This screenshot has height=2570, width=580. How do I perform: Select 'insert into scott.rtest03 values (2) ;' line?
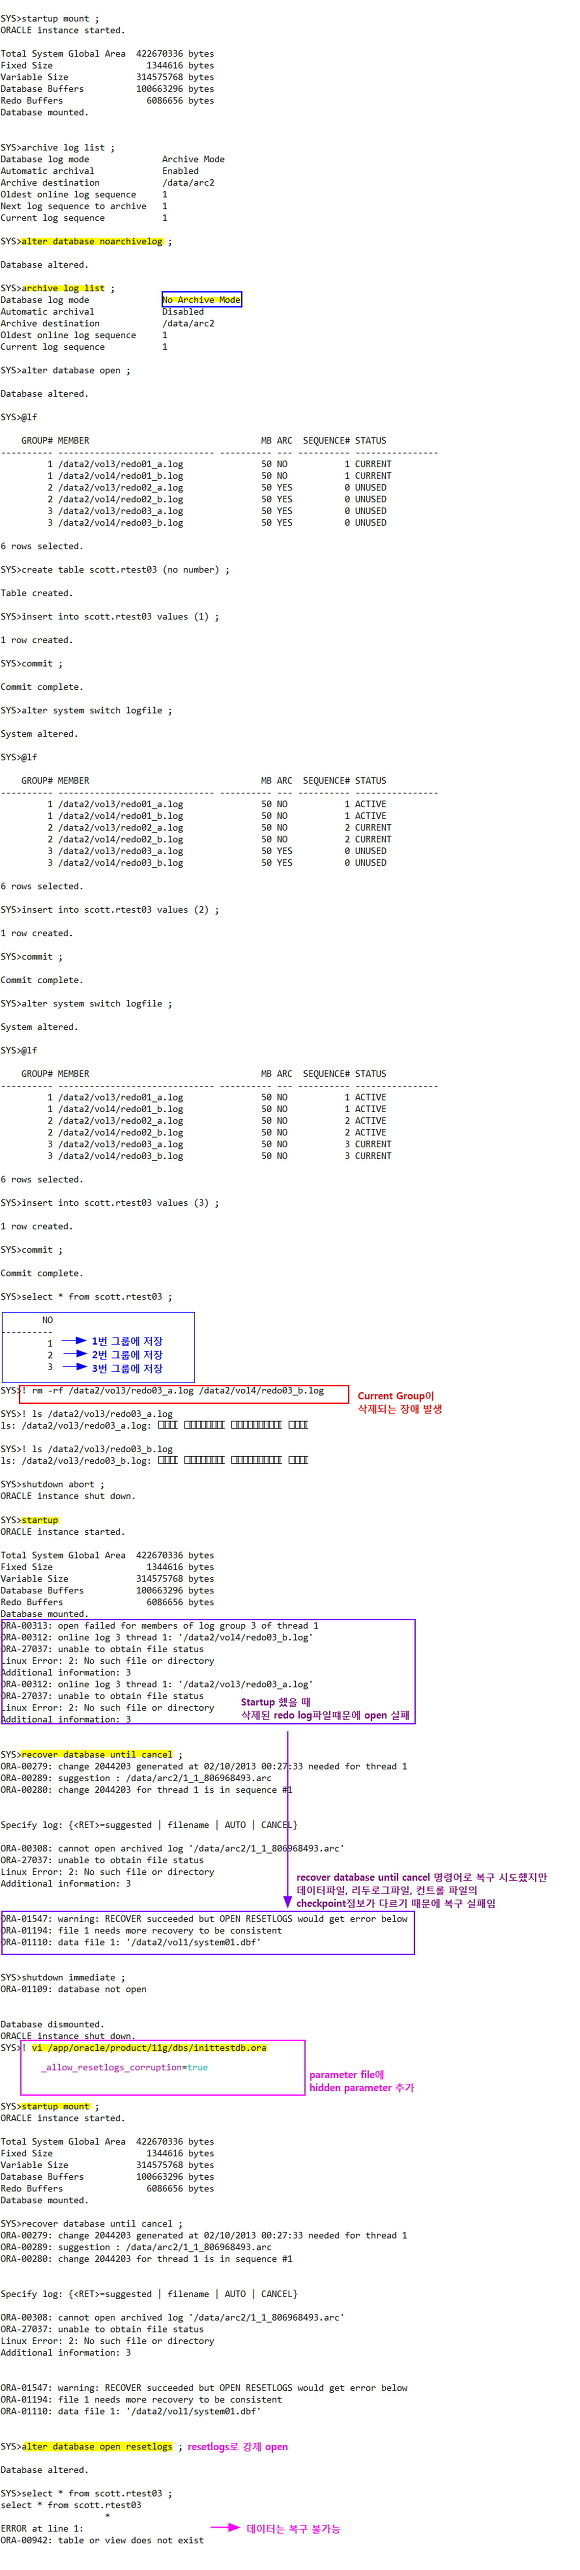coord(110,910)
